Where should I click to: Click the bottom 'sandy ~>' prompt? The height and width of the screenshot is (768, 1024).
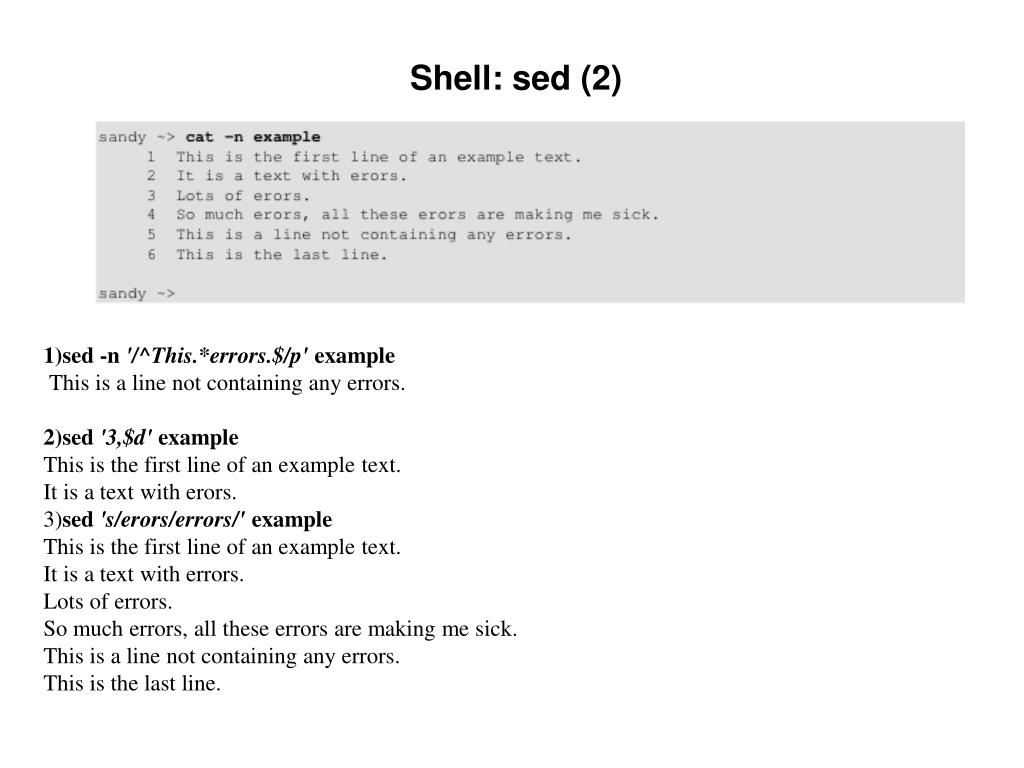(x=136, y=293)
